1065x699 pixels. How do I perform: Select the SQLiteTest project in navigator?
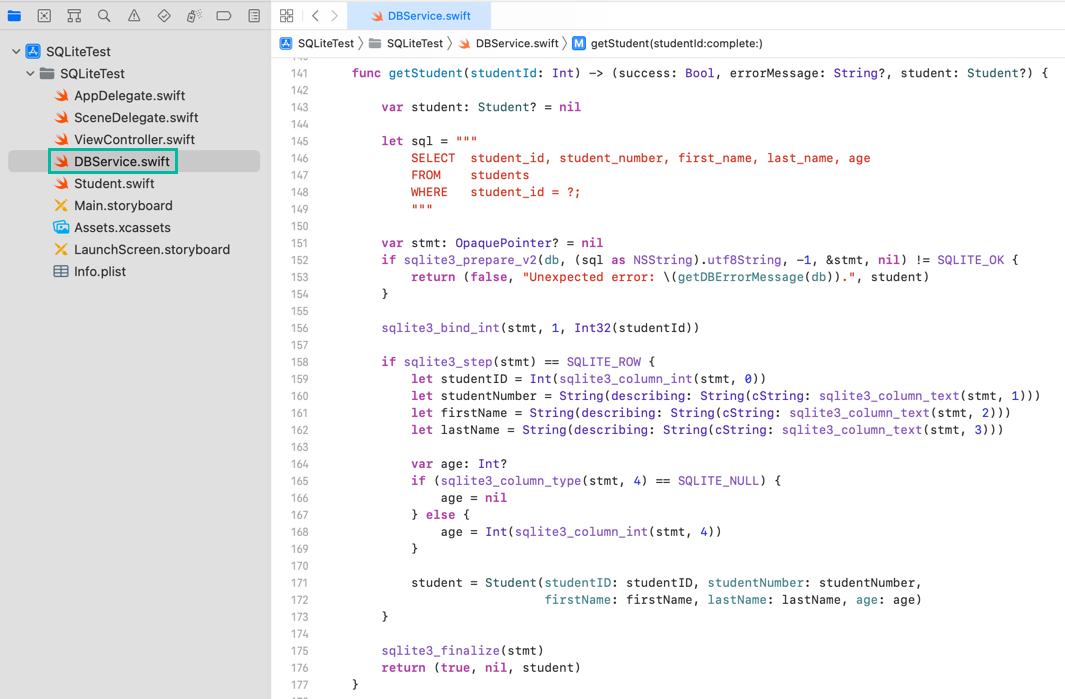(x=78, y=52)
